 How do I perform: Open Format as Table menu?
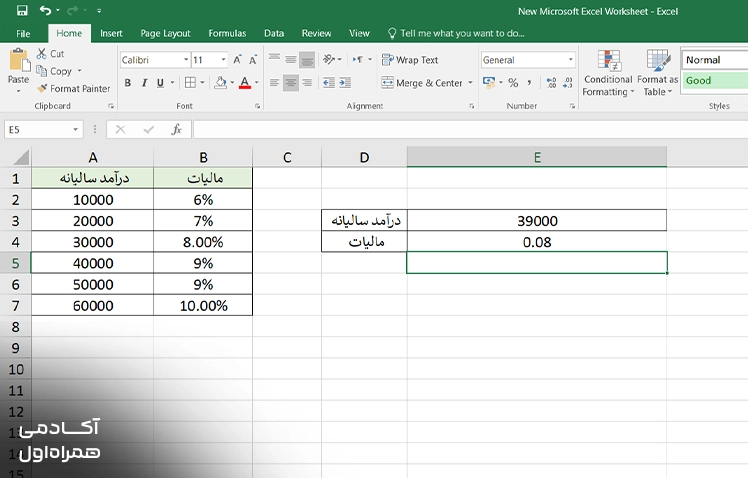tap(658, 73)
